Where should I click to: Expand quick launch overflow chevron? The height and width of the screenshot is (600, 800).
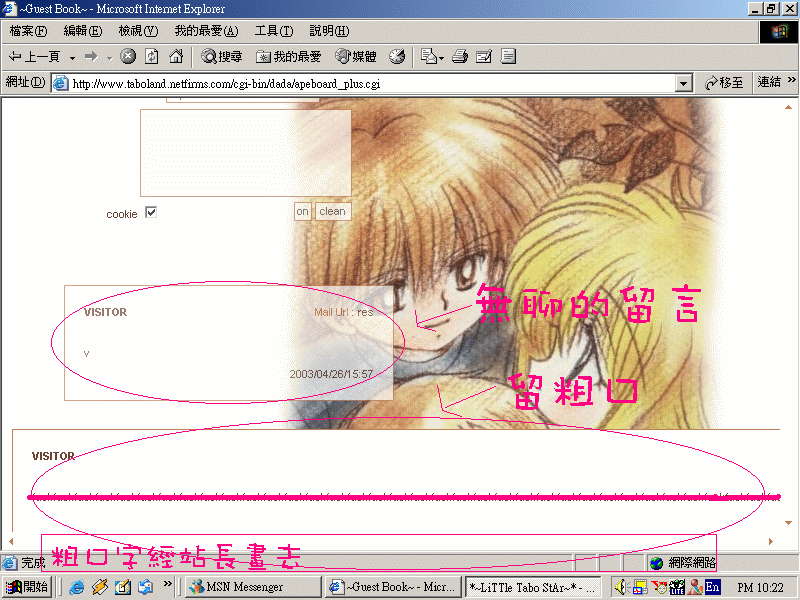(x=167, y=584)
